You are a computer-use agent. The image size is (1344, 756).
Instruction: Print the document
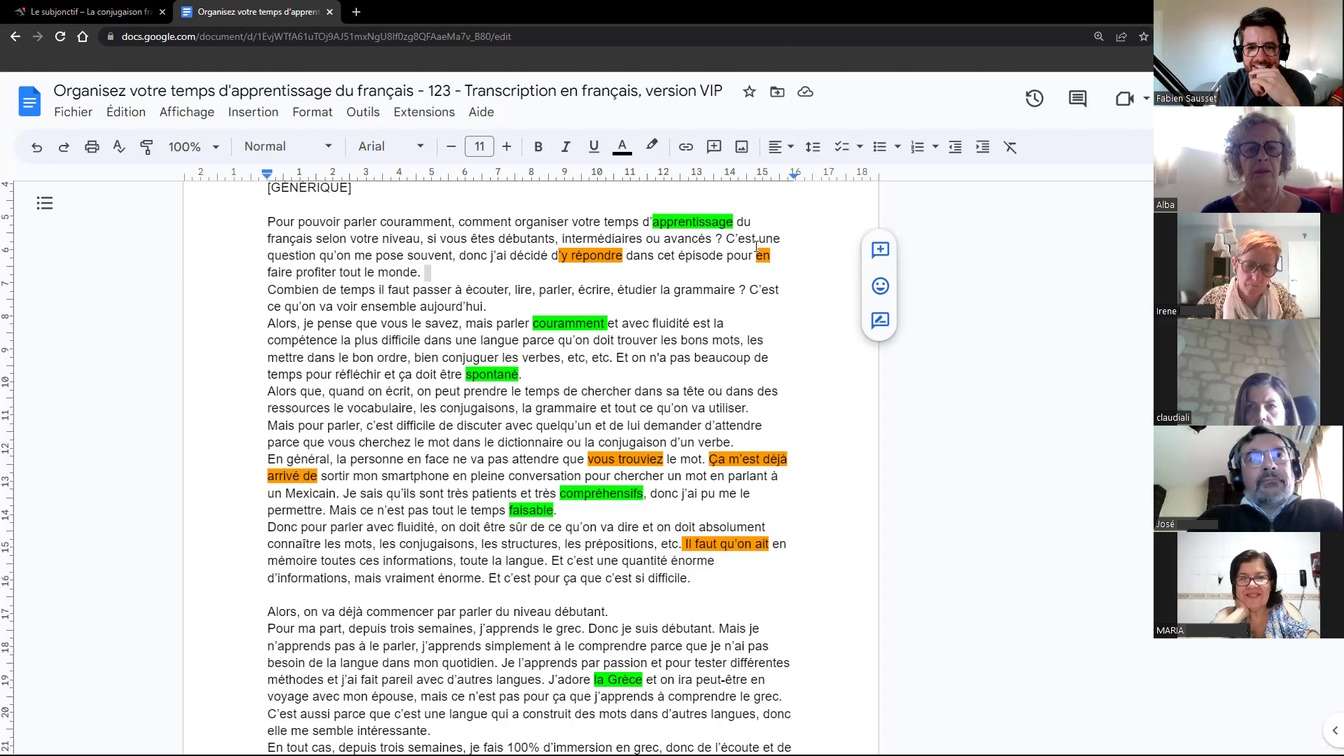click(x=92, y=147)
